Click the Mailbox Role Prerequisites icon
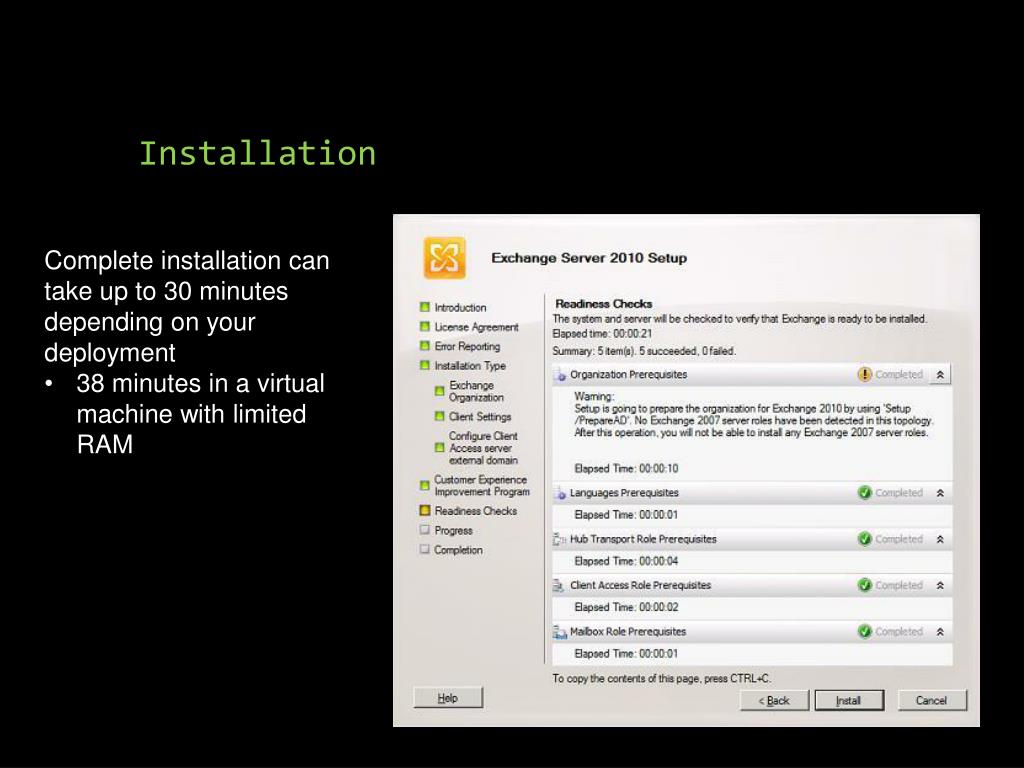This screenshot has height=768, width=1024. click(560, 632)
